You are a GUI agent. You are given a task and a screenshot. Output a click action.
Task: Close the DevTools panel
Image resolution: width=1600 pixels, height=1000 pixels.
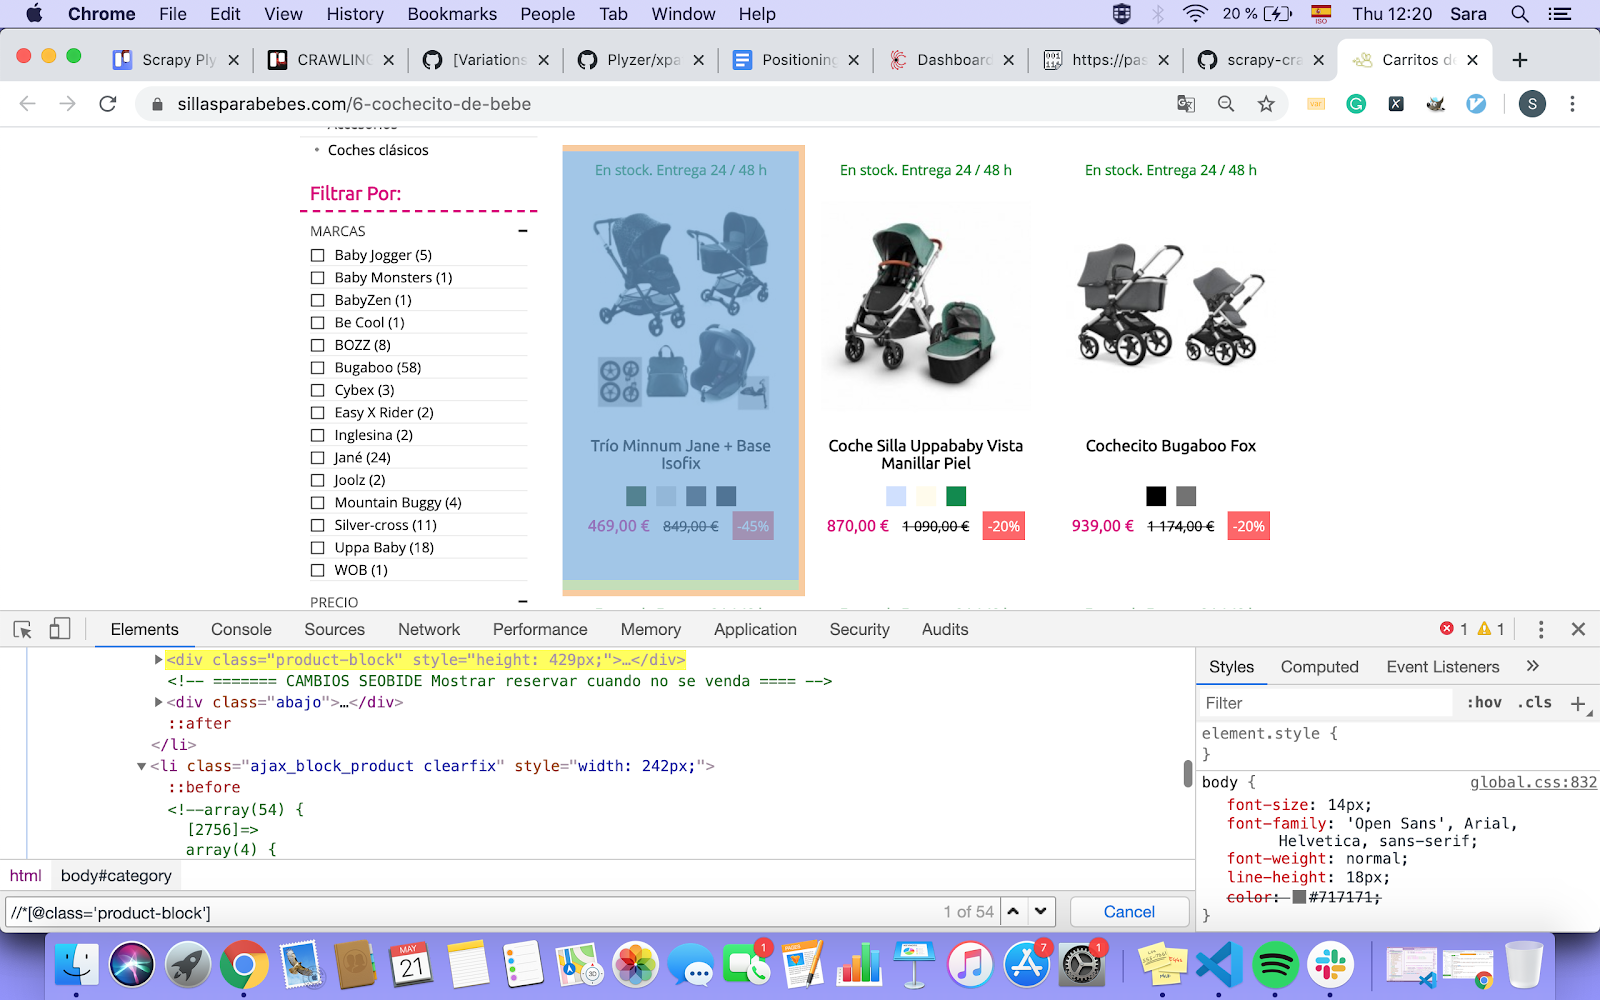(x=1578, y=629)
